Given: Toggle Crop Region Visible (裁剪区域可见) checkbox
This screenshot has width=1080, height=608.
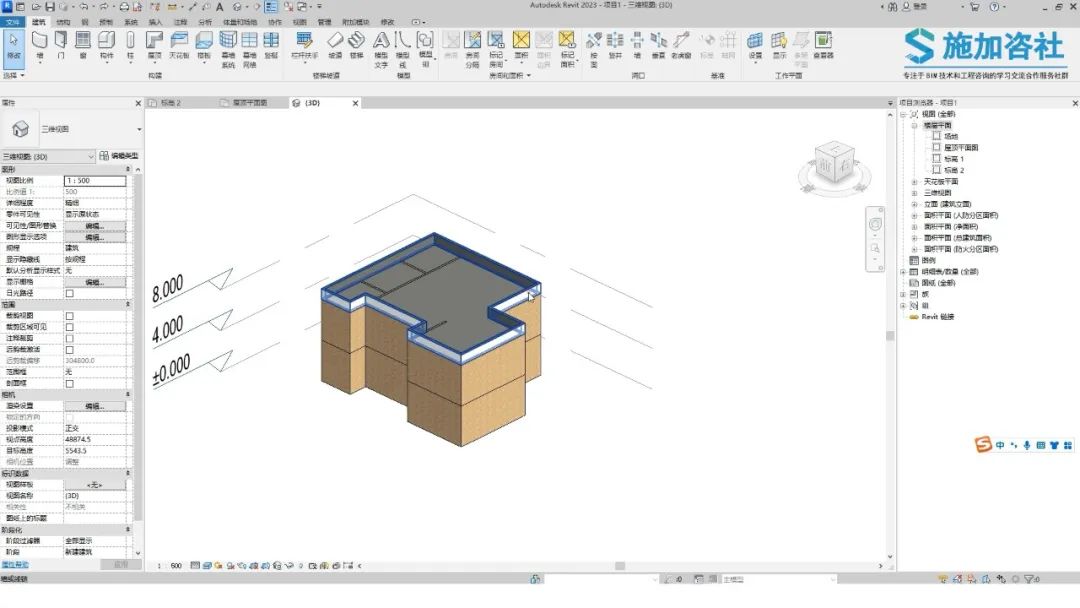Looking at the screenshot, I should click(70, 327).
